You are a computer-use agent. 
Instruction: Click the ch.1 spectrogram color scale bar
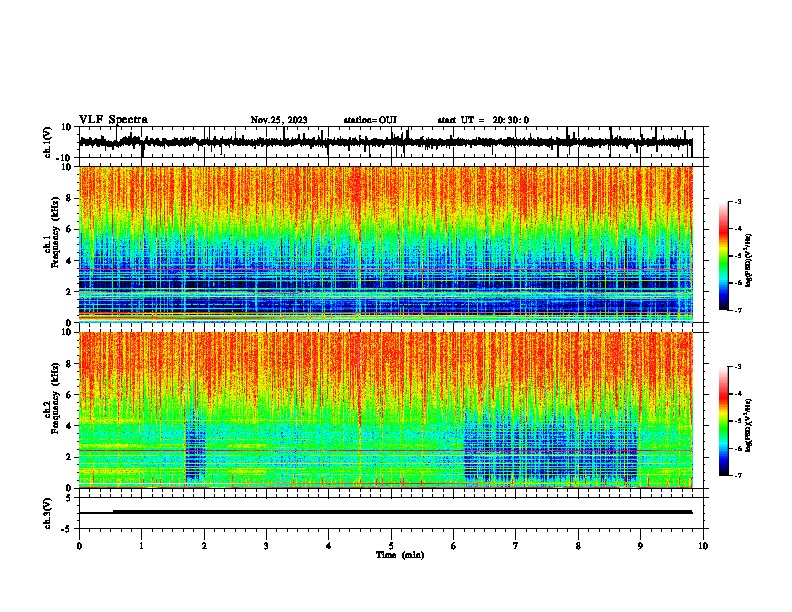click(x=723, y=256)
